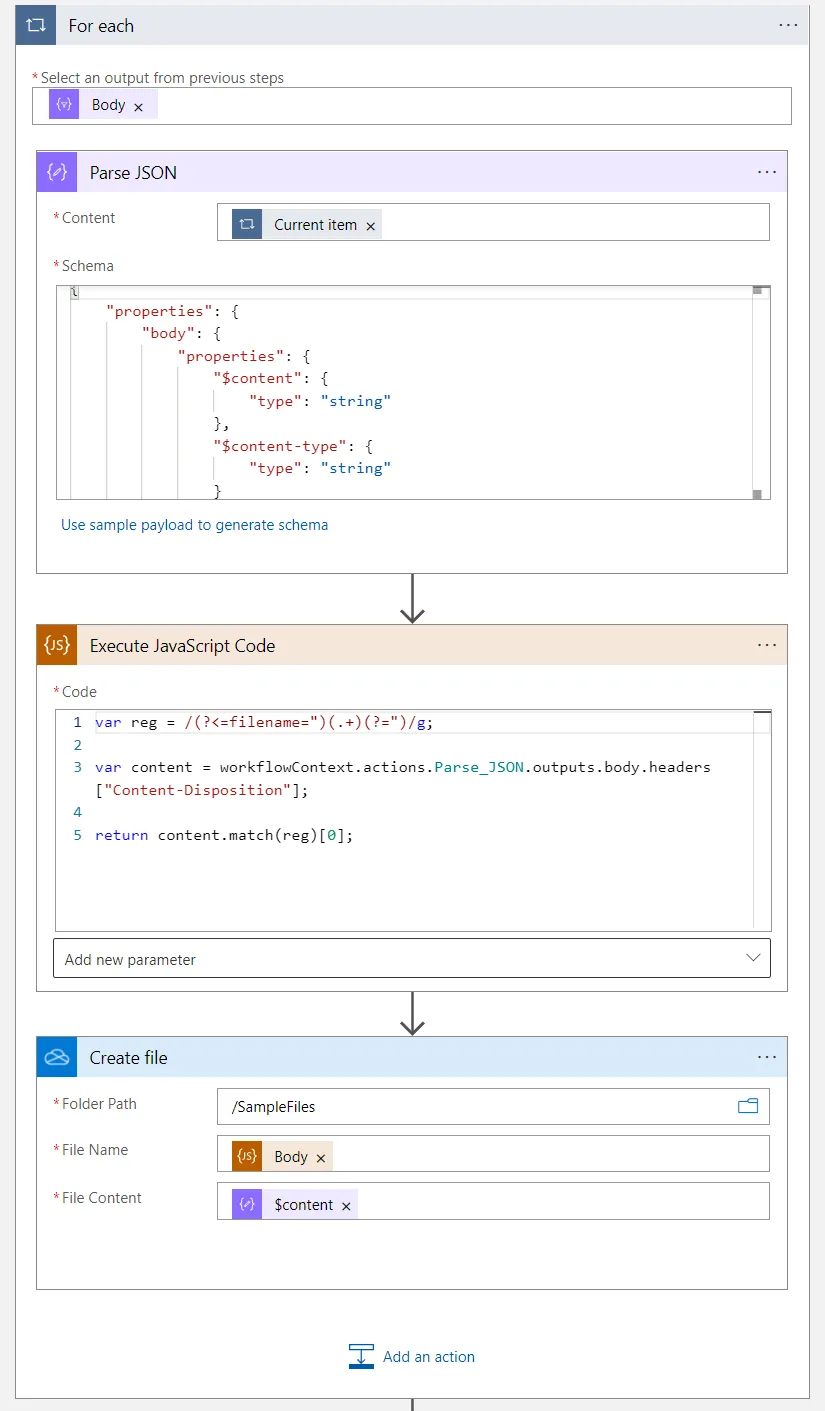Viewport: 825px width, 1411px height.
Task: Click the Use sample payload to generate schema link
Action: pos(194,524)
